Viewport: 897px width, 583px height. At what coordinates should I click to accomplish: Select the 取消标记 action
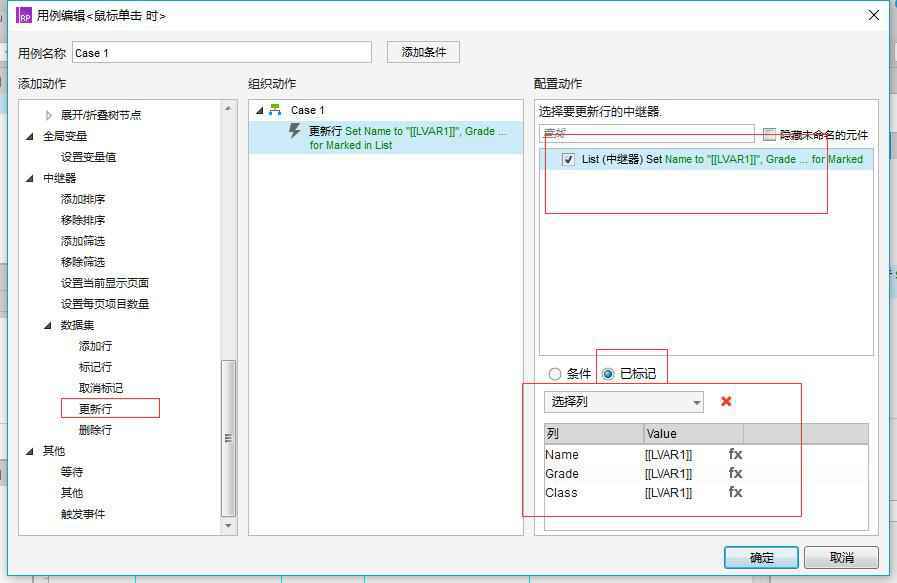[101, 388]
